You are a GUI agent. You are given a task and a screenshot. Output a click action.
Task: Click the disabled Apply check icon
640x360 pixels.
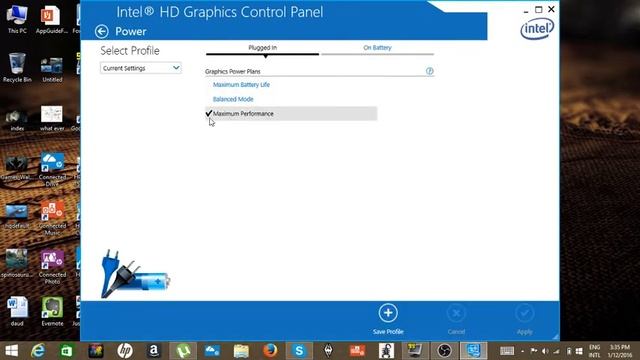pyautogui.click(x=524, y=313)
